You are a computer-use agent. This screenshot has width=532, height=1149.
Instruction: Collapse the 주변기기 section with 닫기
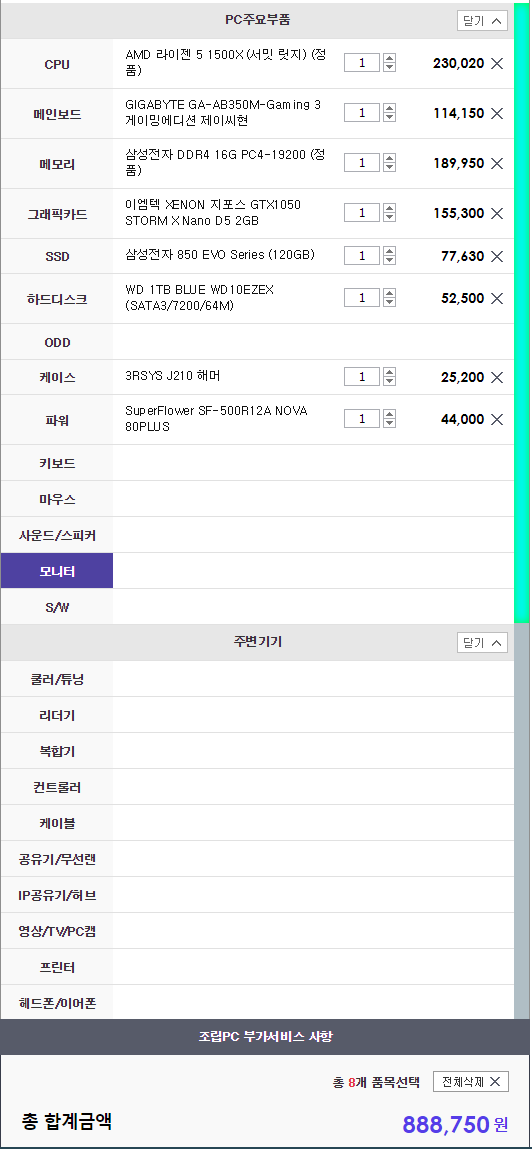pos(482,643)
